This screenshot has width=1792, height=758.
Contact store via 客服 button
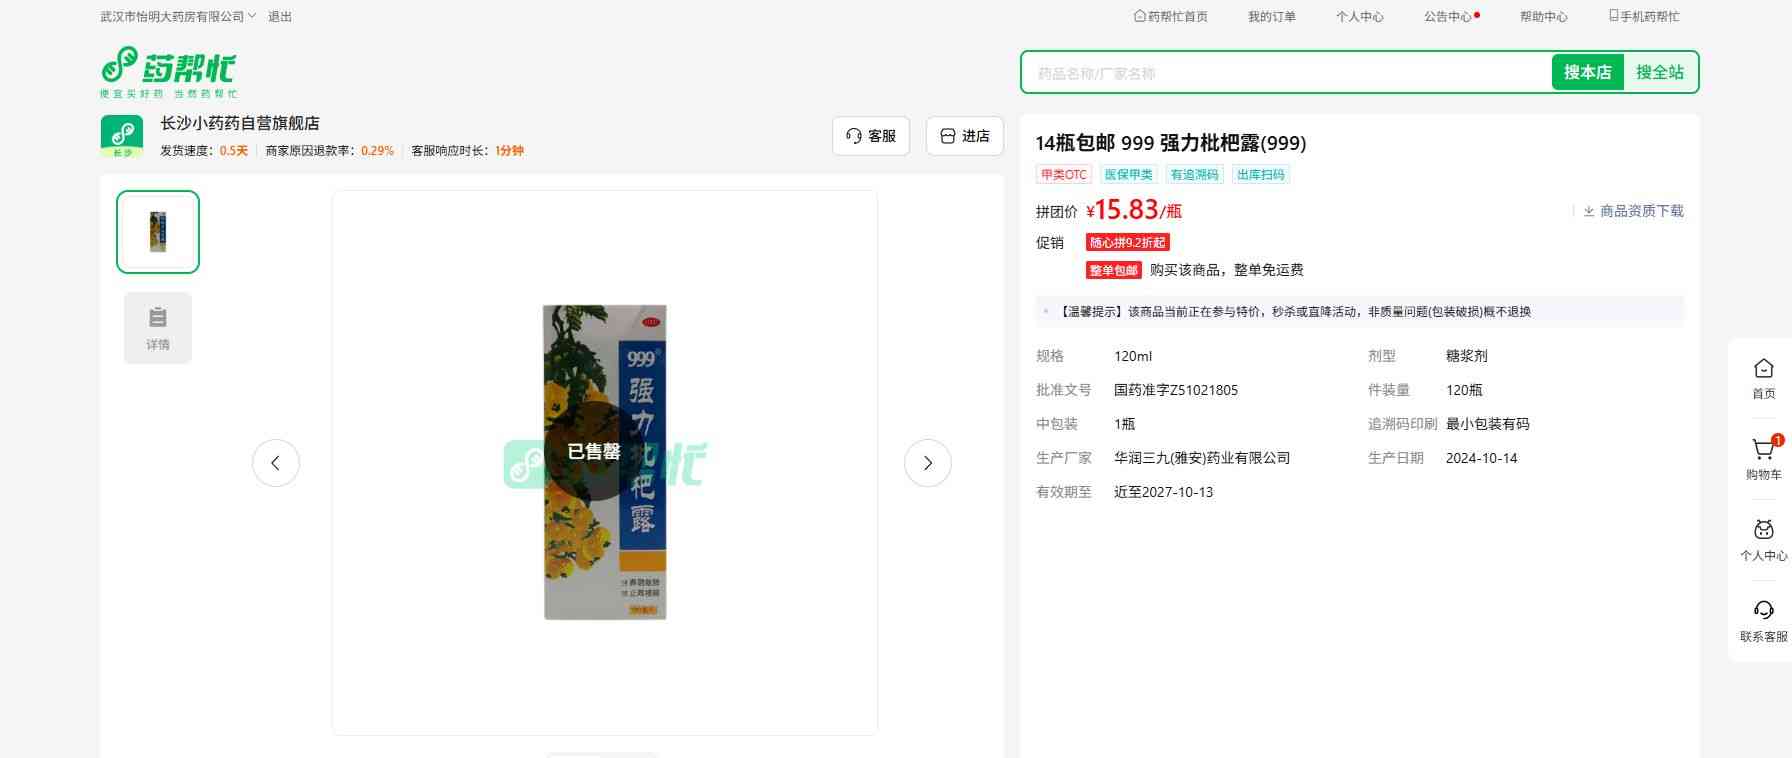[x=870, y=136]
